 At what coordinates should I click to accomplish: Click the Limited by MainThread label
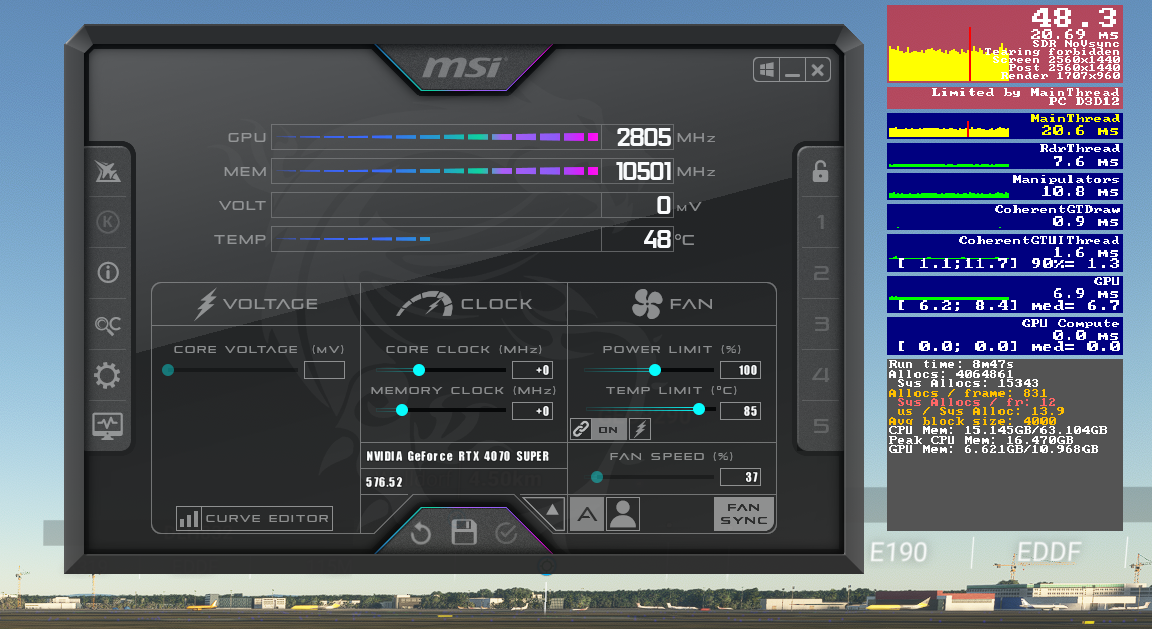point(1025,93)
